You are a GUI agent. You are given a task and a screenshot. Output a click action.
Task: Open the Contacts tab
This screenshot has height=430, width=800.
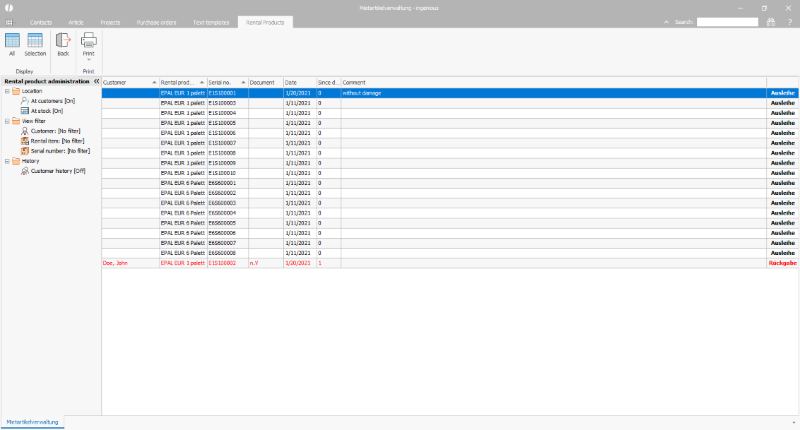tap(41, 21)
